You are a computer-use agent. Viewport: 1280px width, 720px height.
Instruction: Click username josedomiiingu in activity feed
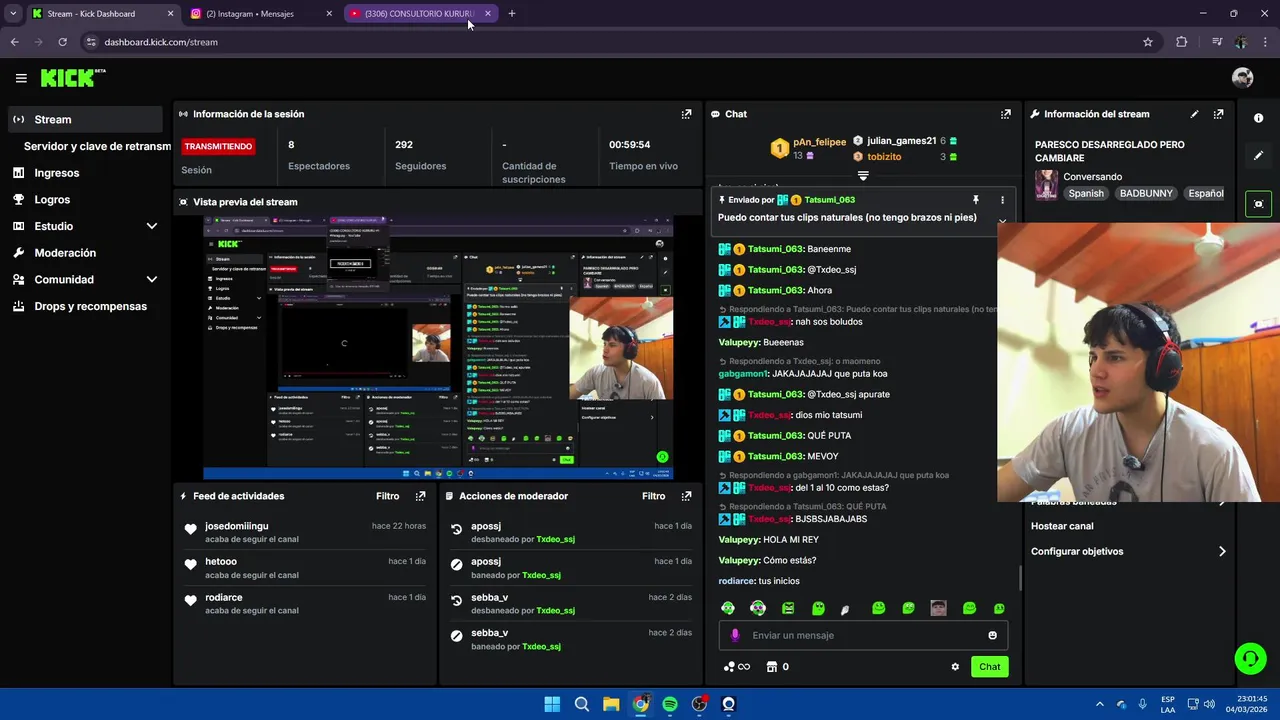[x=237, y=526]
